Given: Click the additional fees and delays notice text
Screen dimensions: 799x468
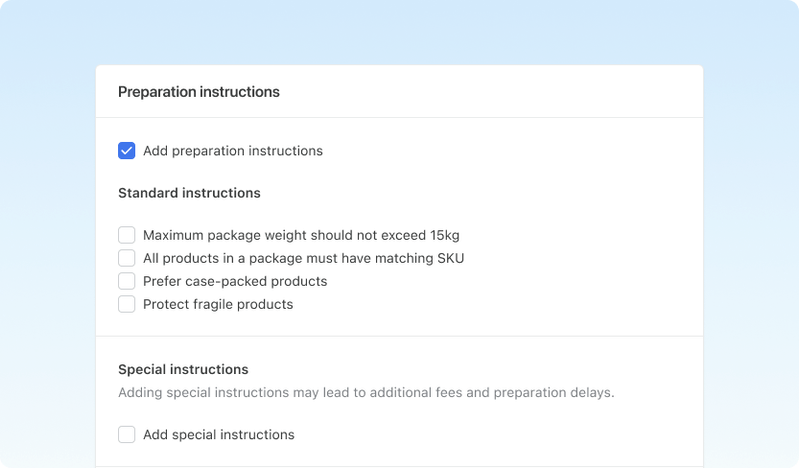Looking at the screenshot, I should pos(366,392).
